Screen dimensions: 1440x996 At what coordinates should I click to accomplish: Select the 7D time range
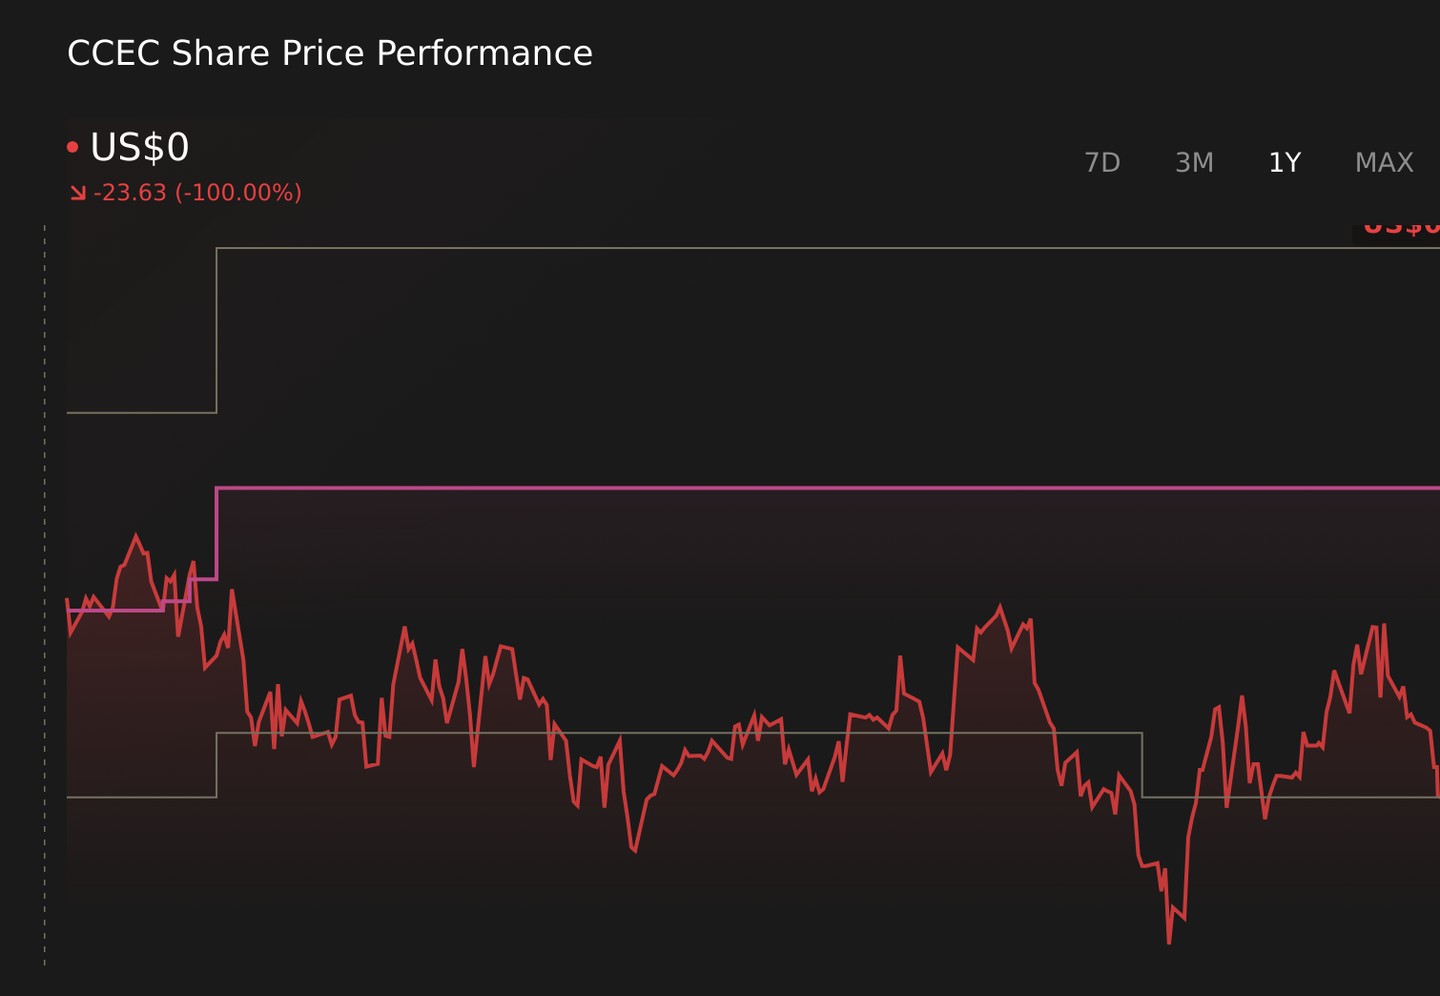click(x=1102, y=162)
